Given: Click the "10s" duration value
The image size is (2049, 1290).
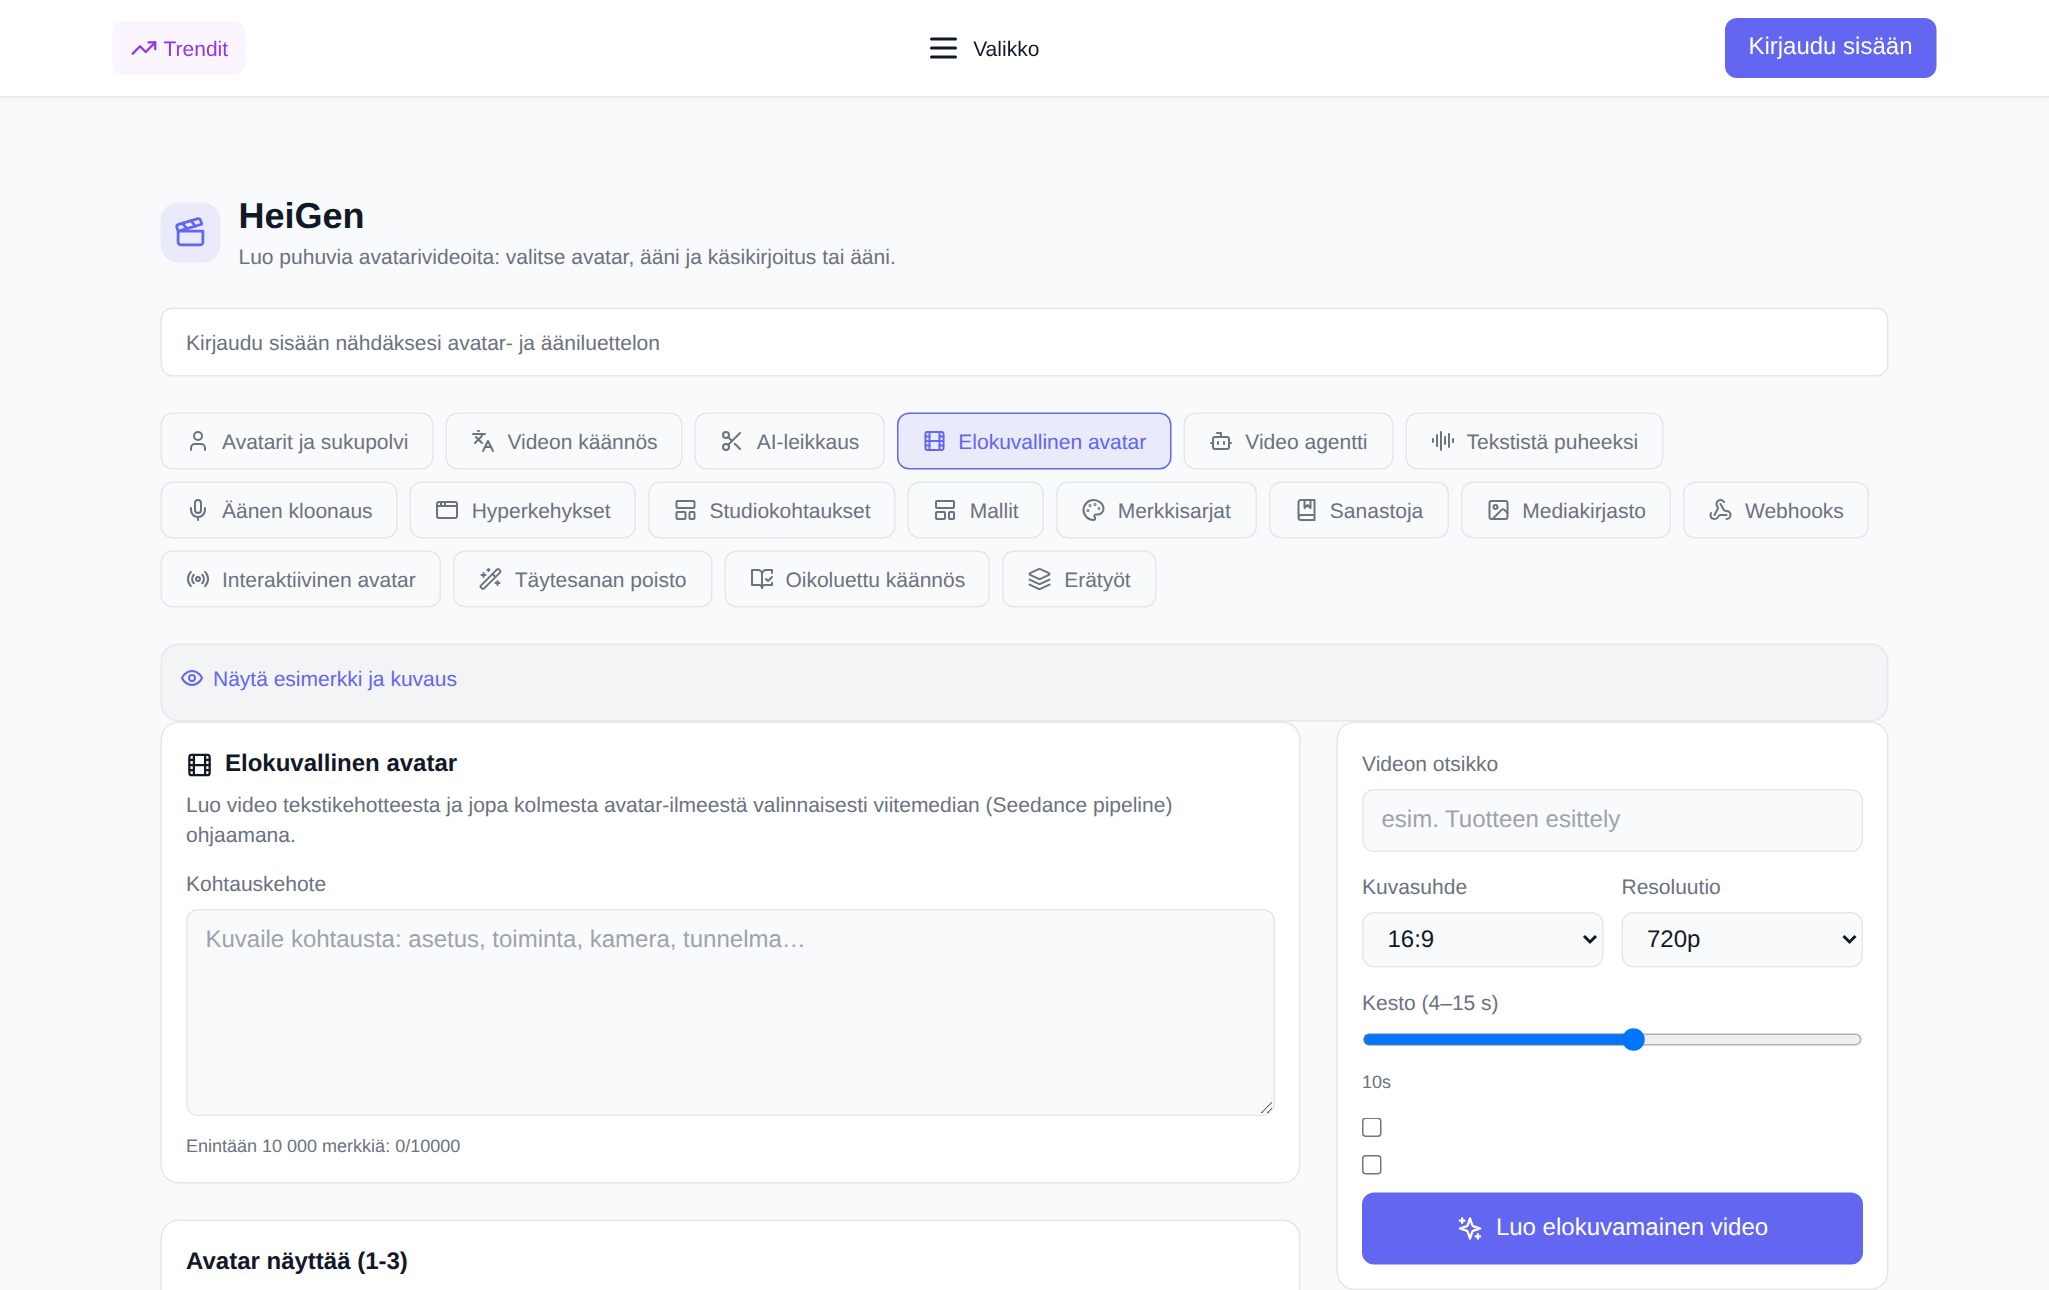Looking at the screenshot, I should [1376, 1082].
